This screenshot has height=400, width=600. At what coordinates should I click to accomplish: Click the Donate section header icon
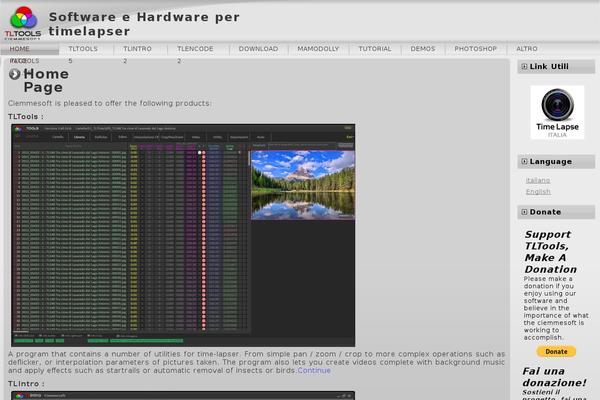tap(524, 212)
